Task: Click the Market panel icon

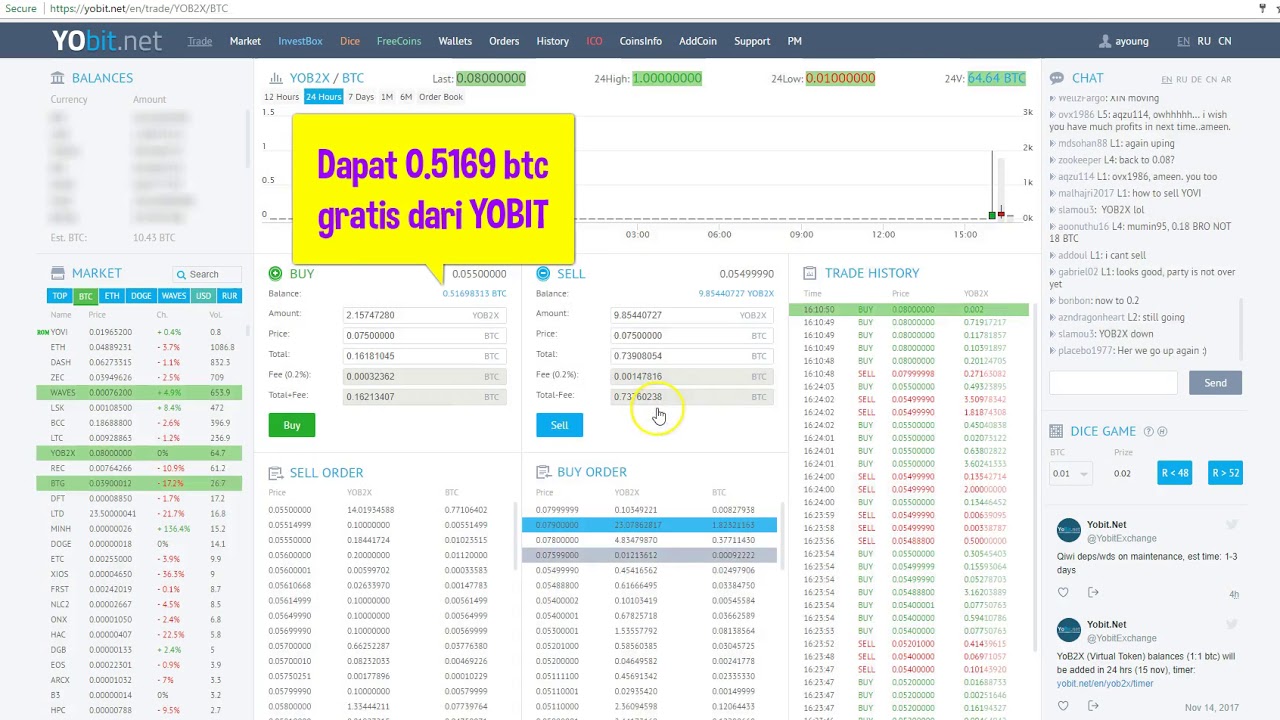Action: click(58, 273)
